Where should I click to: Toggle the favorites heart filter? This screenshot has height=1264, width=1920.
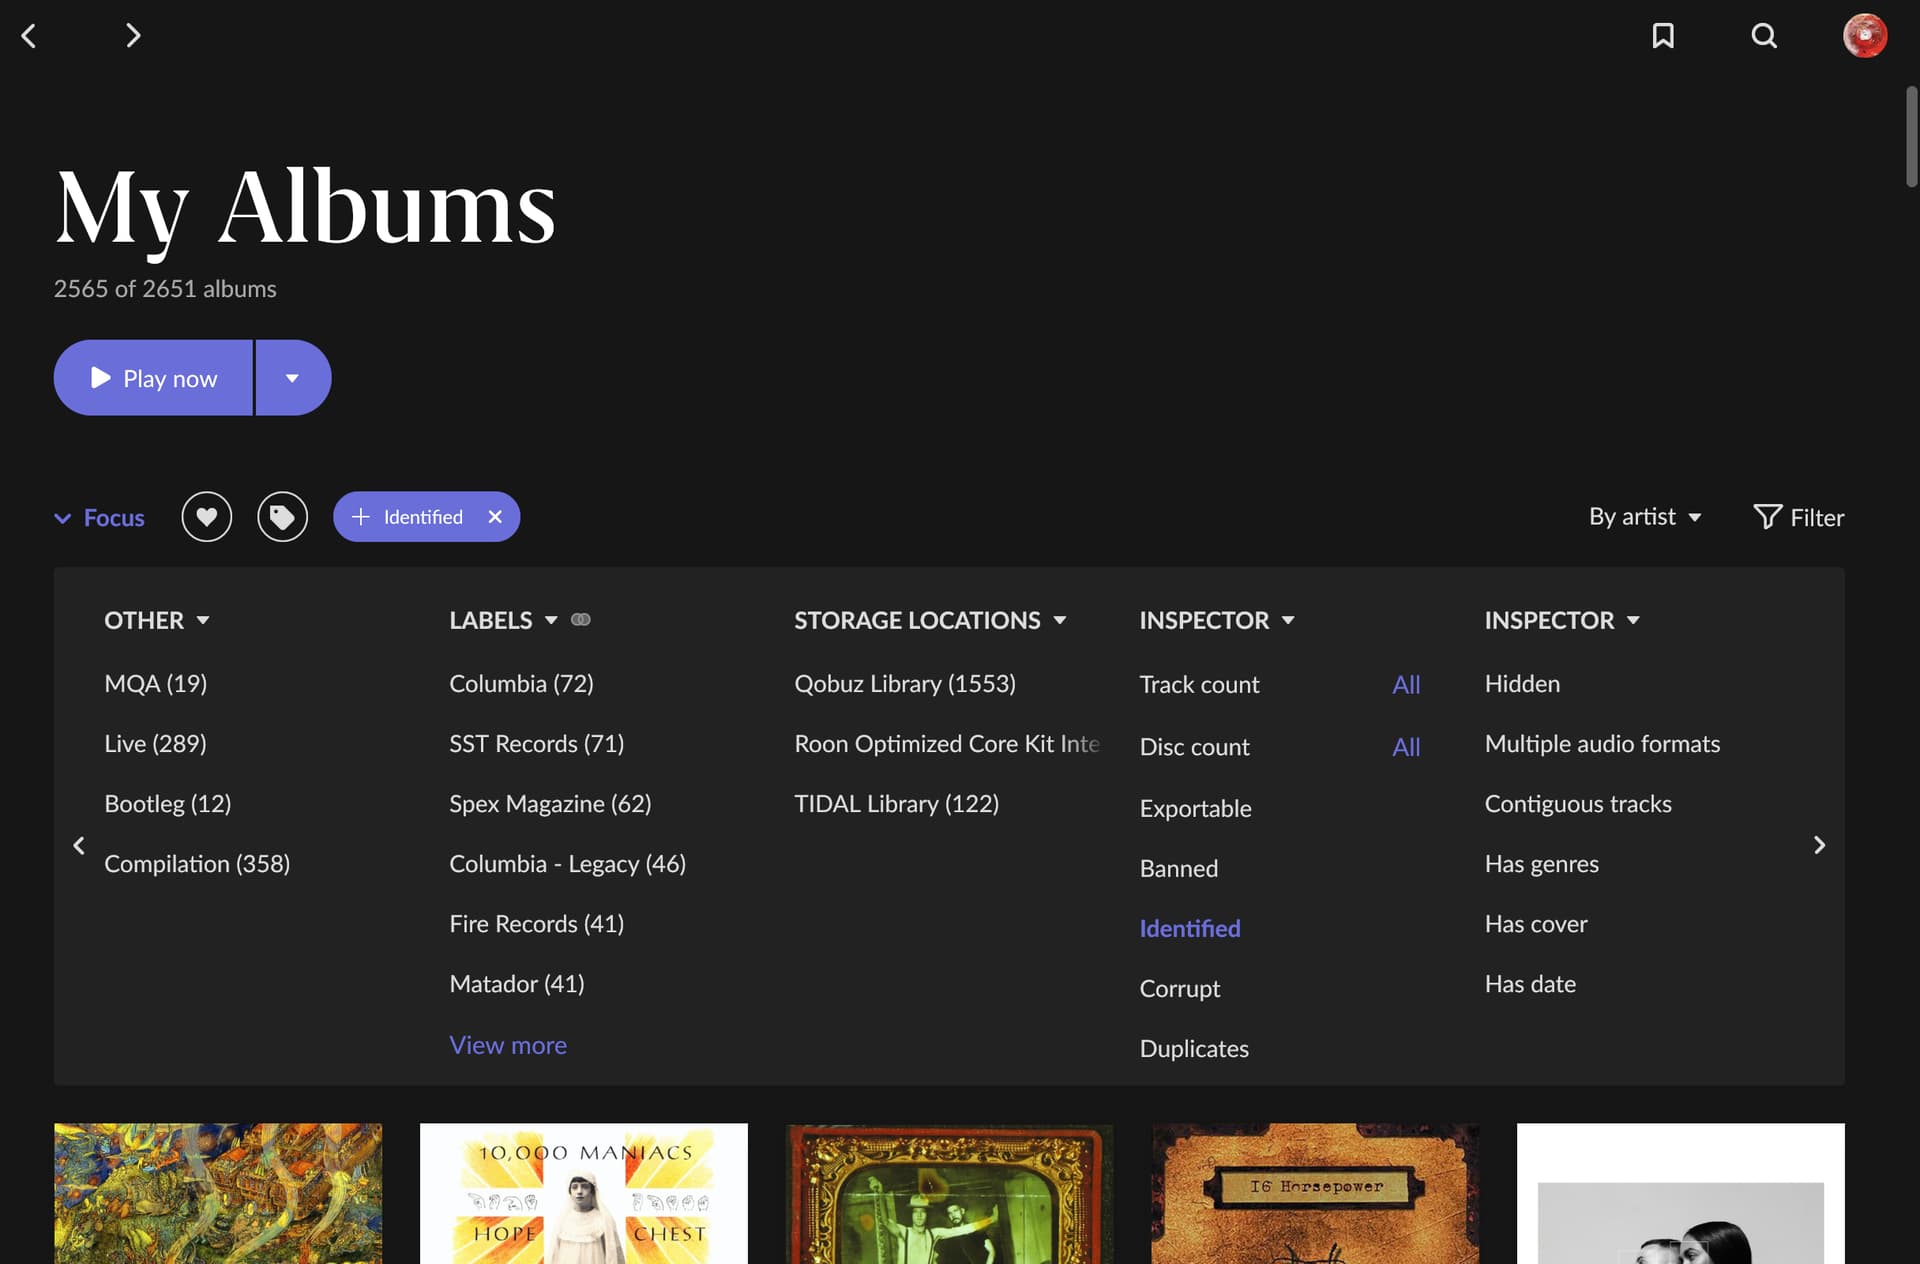pos(207,517)
